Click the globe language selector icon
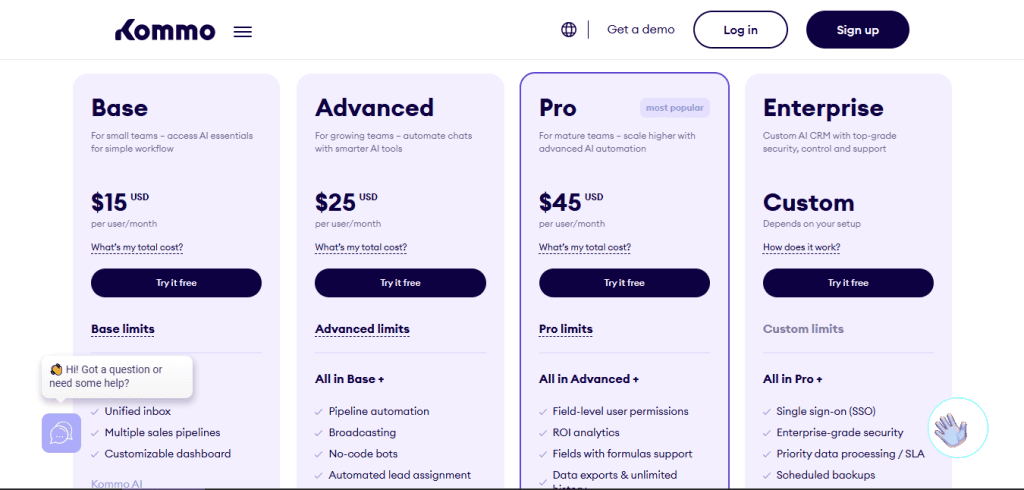The width and height of the screenshot is (1024, 490). [x=569, y=30]
